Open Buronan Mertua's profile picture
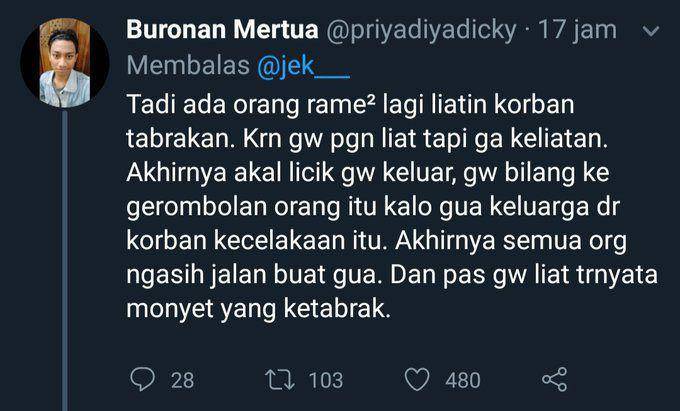This screenshot has height=411, width=680. pos(65,63)
